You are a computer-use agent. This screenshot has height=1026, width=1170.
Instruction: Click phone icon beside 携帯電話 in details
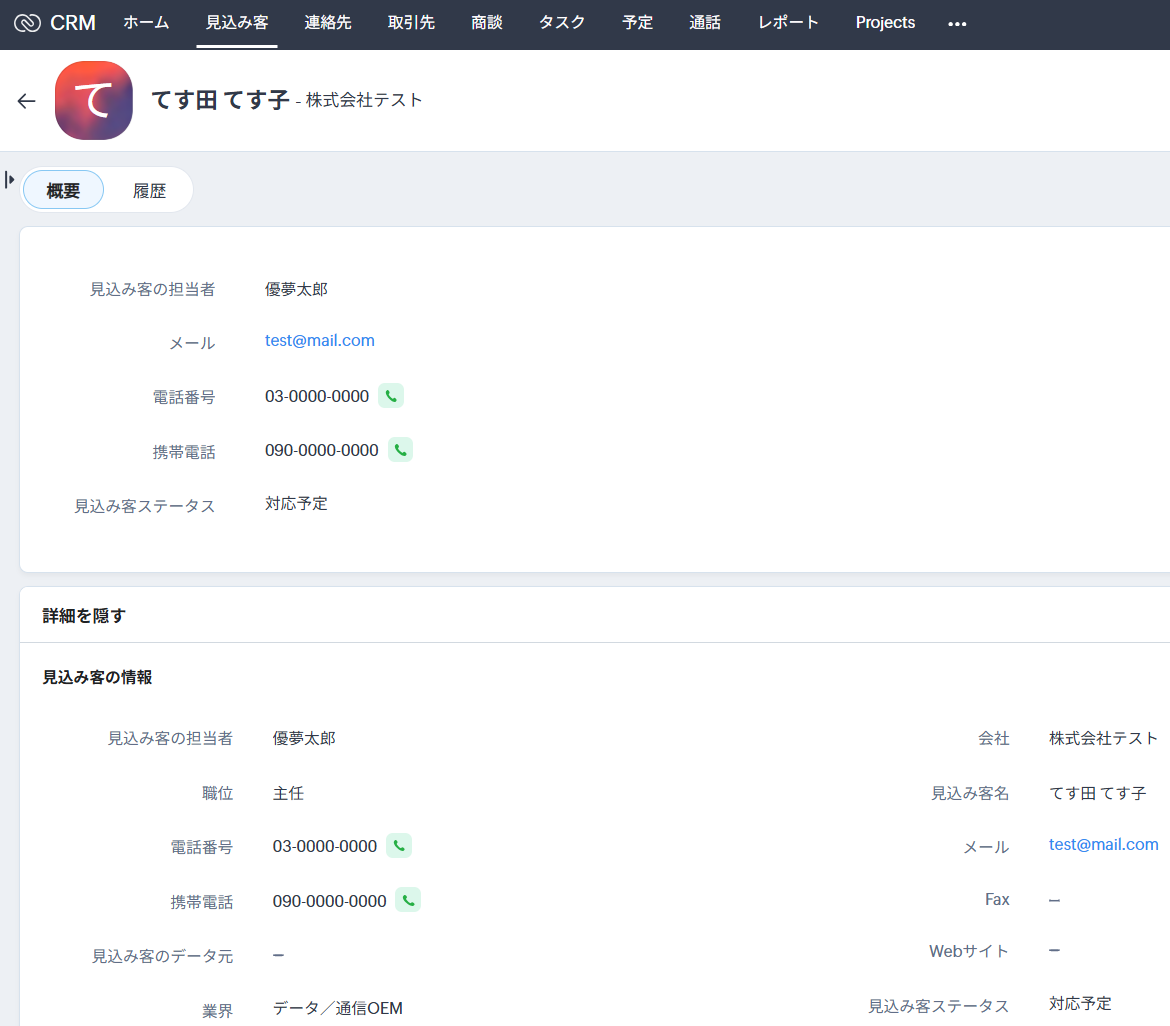(x=408, y=900)
